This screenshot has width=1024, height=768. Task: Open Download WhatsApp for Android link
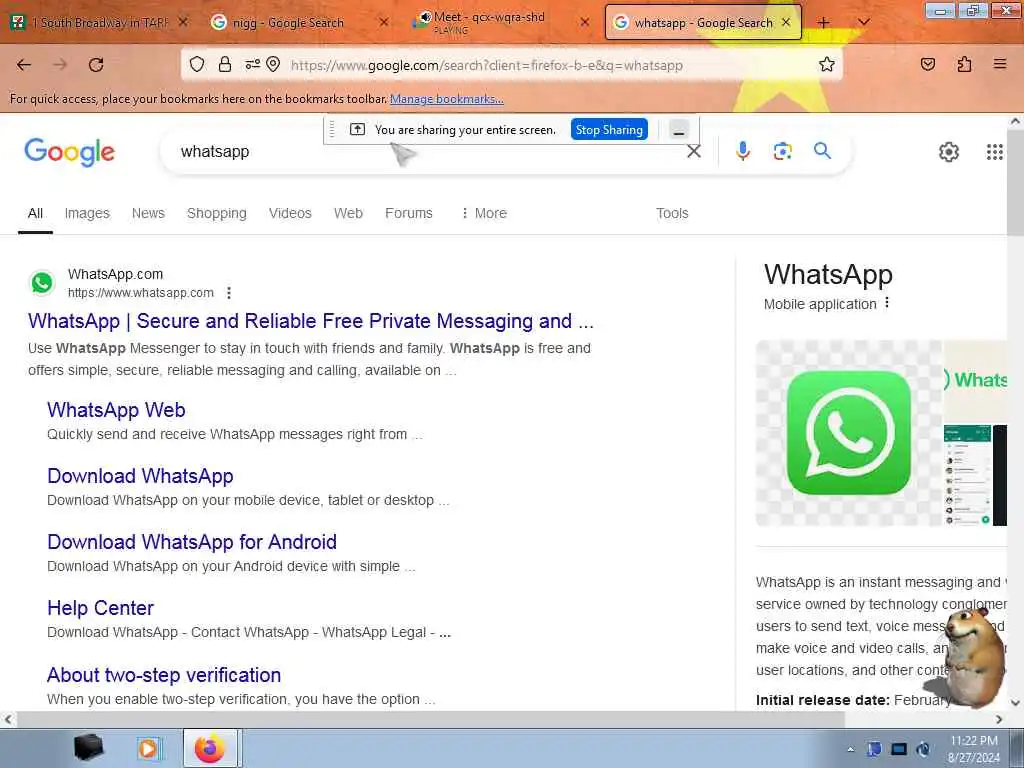[192, 542]
